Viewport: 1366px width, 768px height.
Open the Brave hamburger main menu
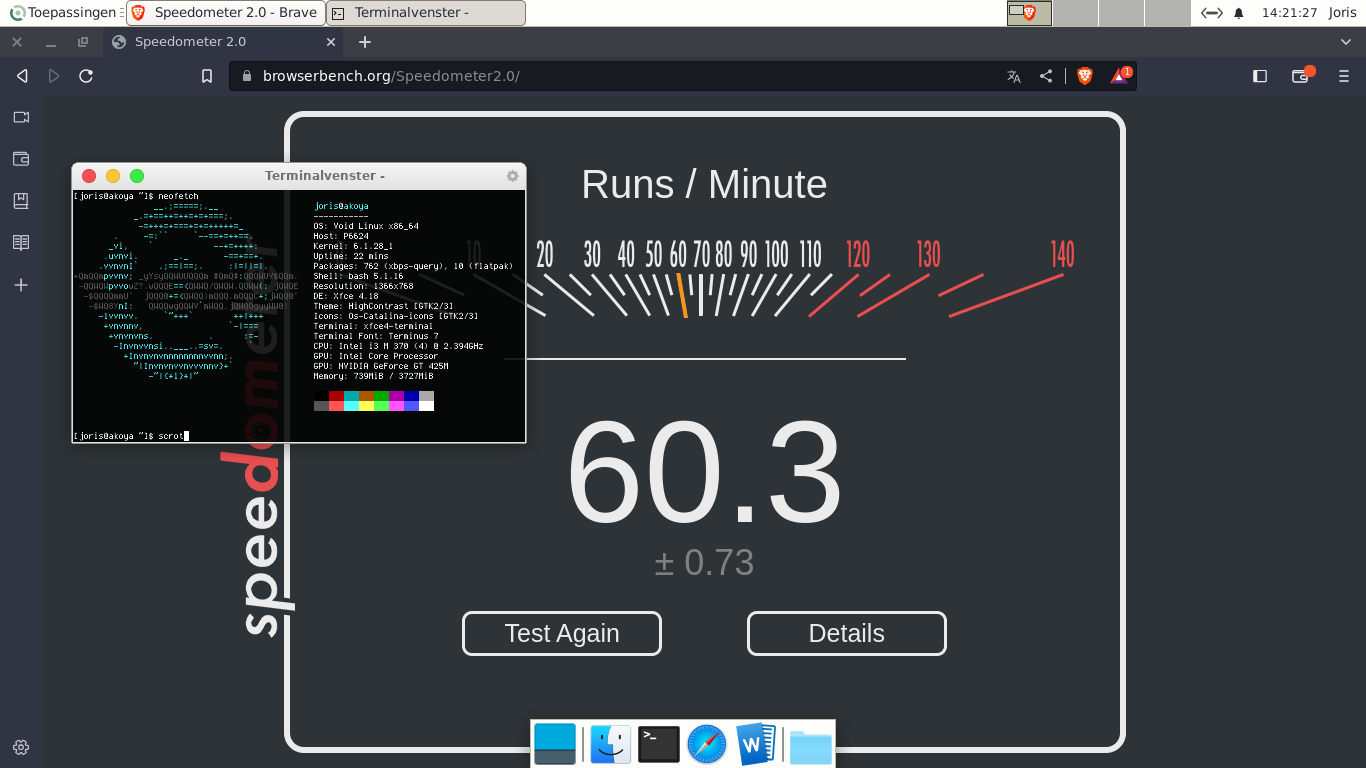pyautogui.click(x=1344, y=76)
